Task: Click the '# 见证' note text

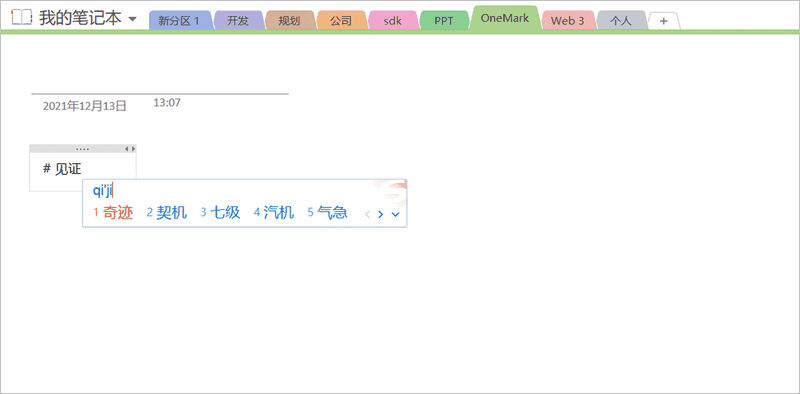Action: tap(62, 170)
